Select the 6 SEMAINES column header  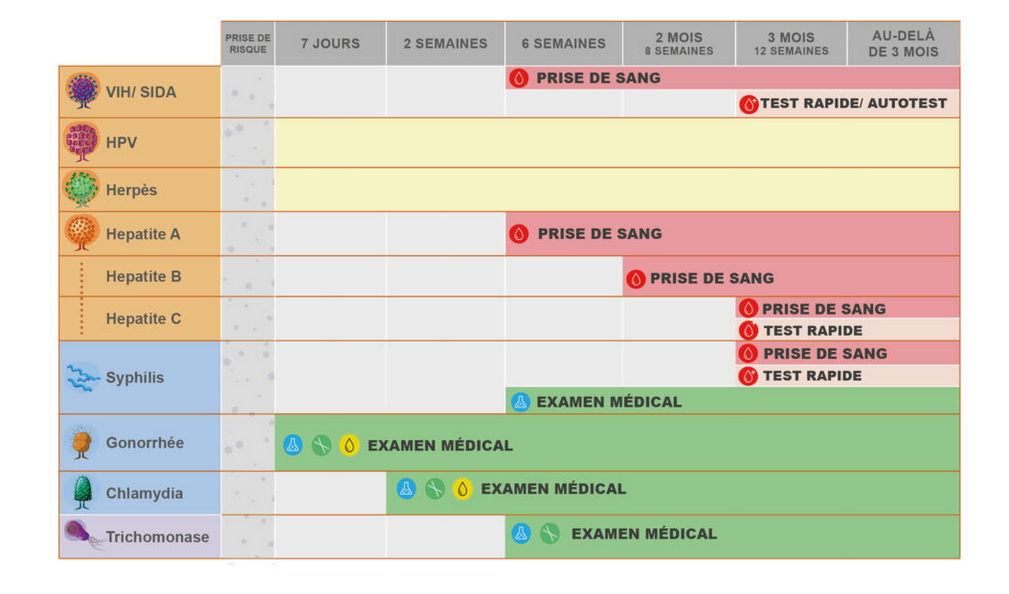coord(563,44)
